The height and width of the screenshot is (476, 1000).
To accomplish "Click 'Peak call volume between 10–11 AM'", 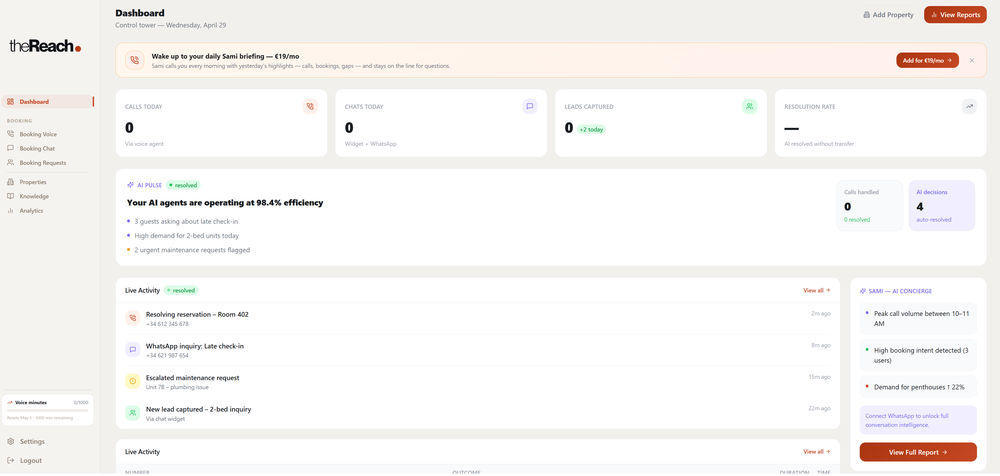I will (918, 318).
